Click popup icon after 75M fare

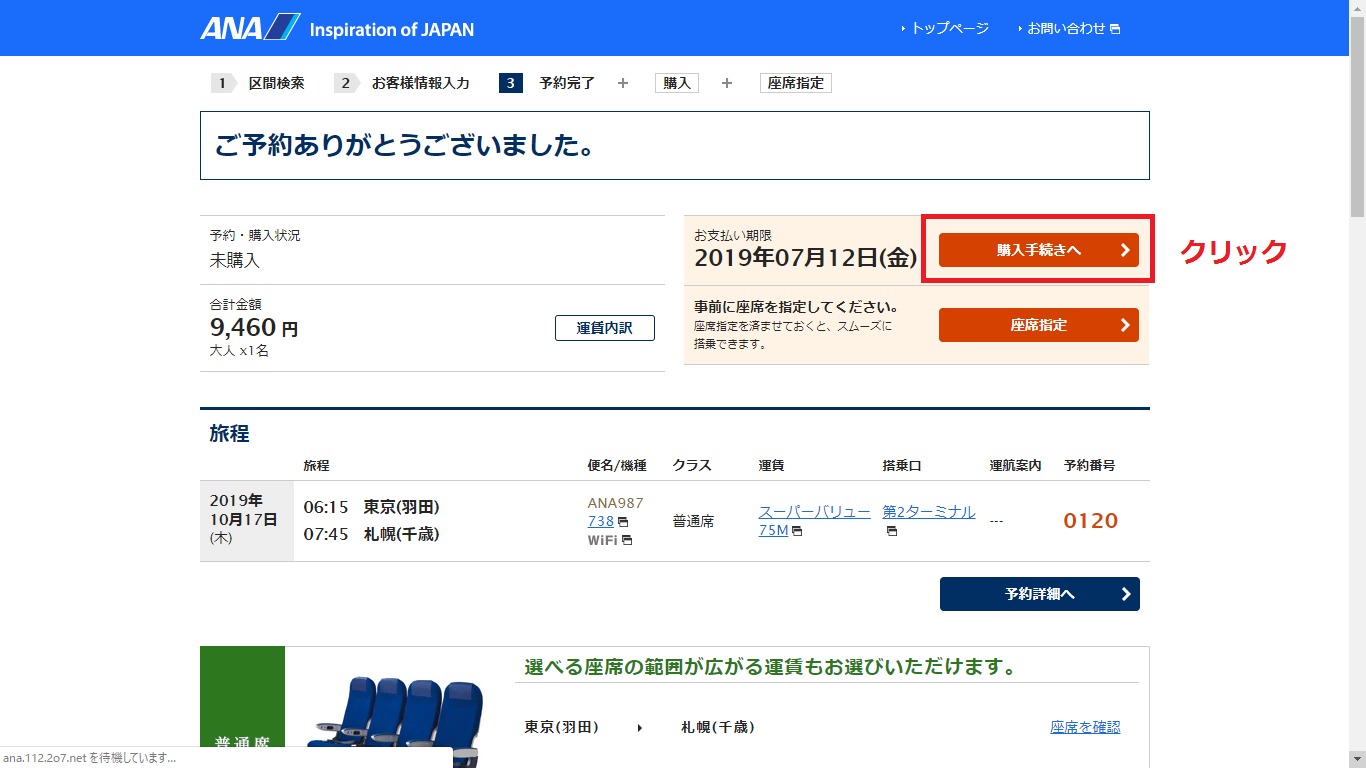coord(797,531)
